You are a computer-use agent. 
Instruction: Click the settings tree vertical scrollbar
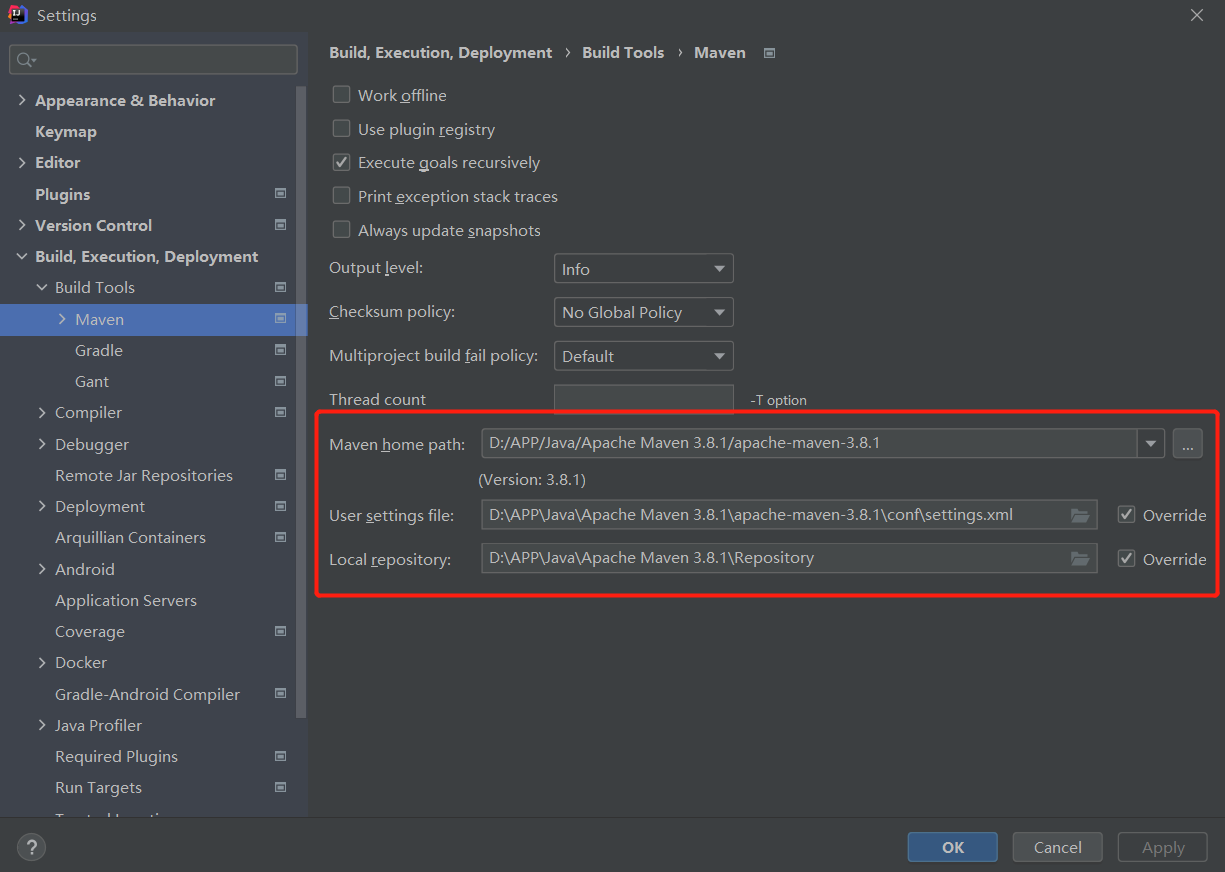[302, 400]
